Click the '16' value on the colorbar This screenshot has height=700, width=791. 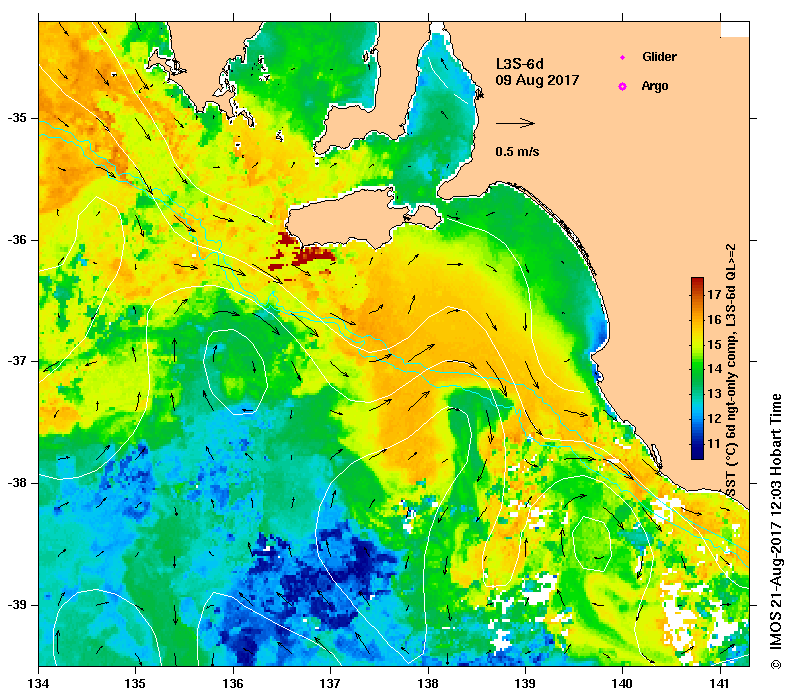tap(714, 319)
